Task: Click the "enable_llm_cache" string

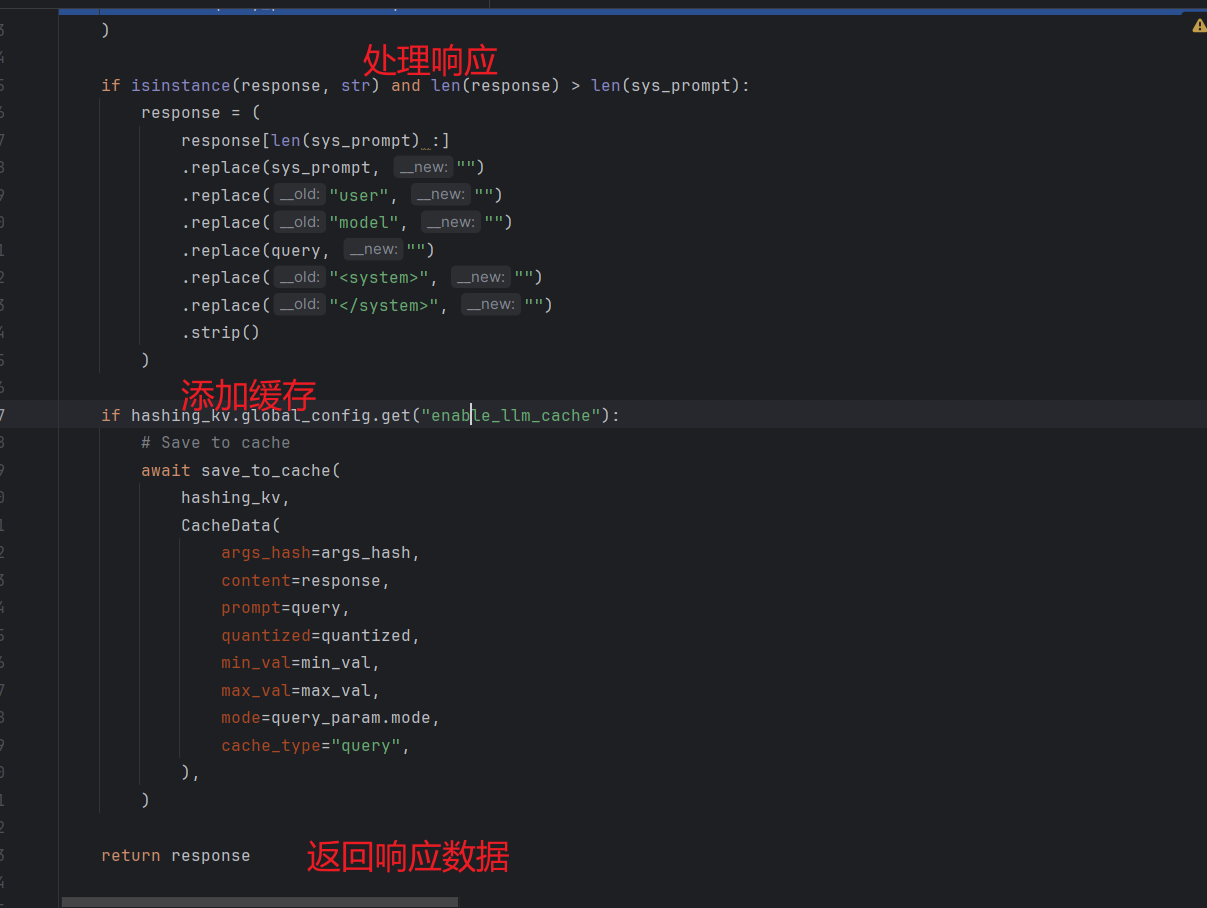Action: pyautogui.click(x=511, y=415)
